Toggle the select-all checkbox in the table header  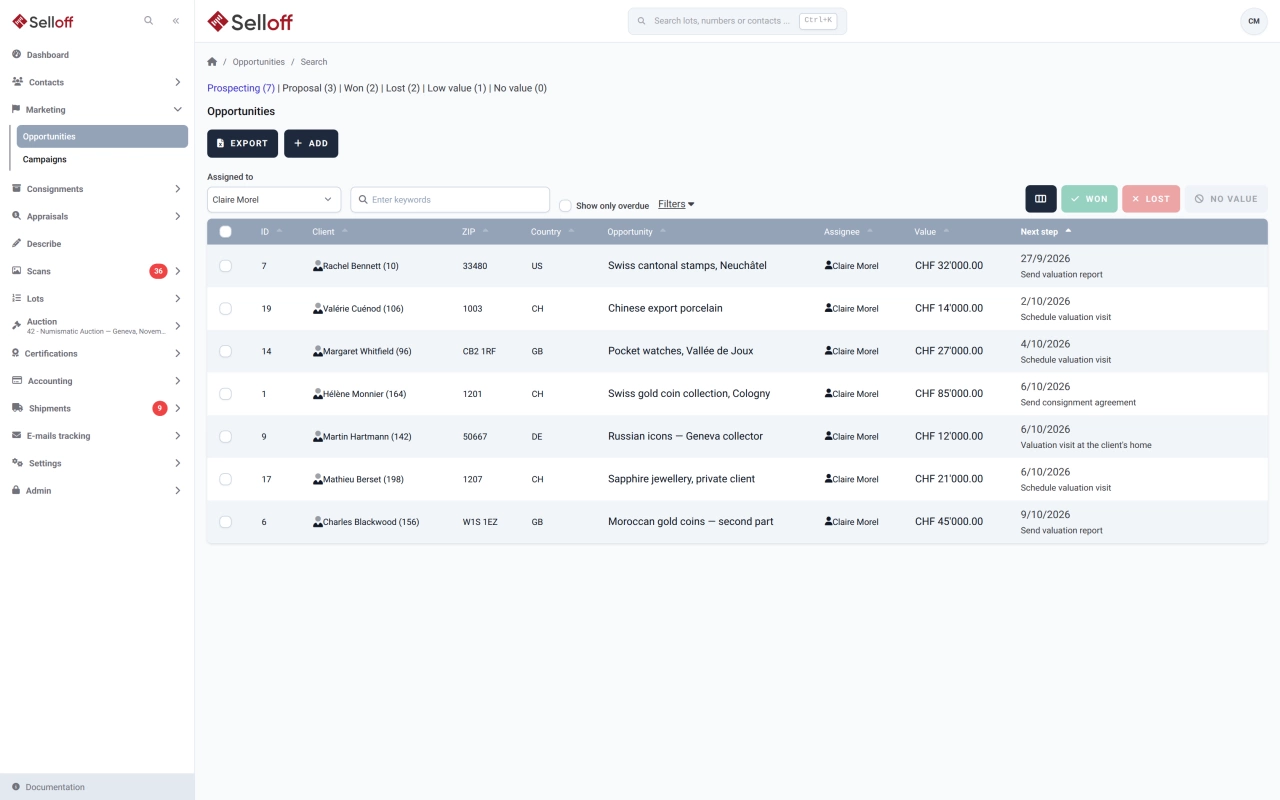(x=225, y=231)
